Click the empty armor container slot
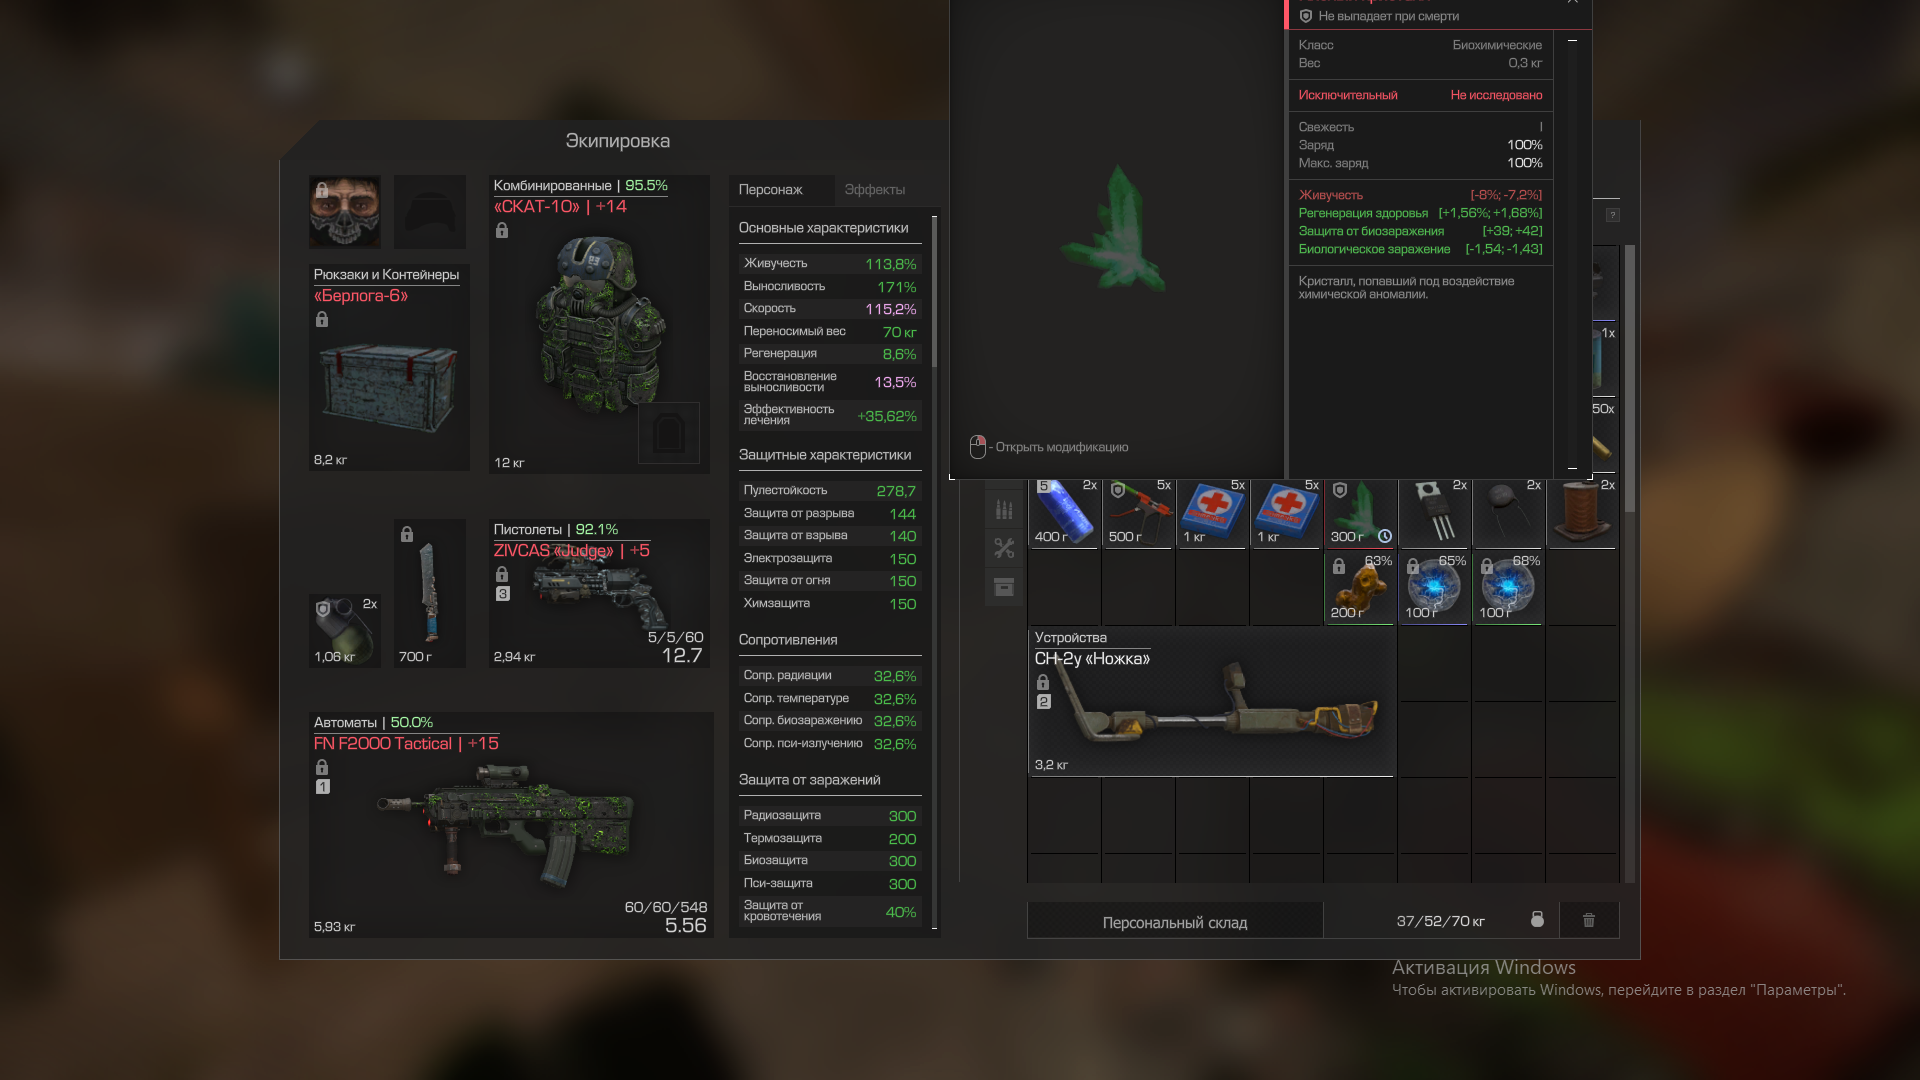 click(668, 433)
